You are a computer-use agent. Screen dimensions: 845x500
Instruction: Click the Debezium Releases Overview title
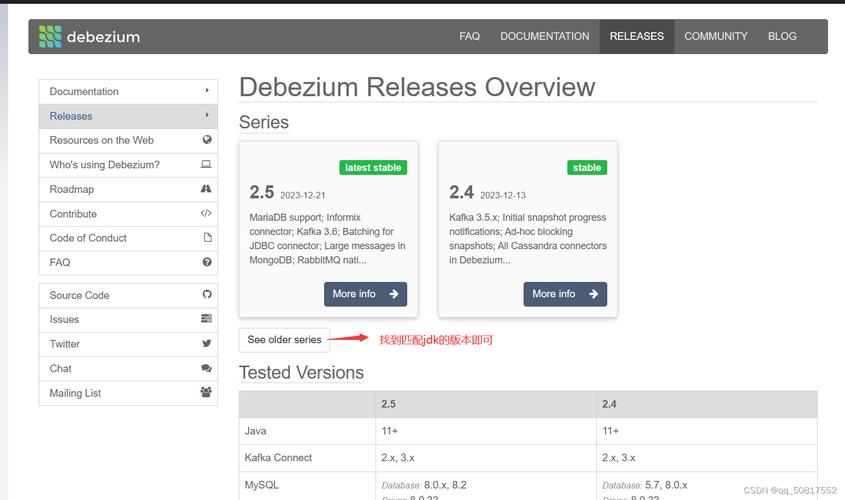[417, 87]
